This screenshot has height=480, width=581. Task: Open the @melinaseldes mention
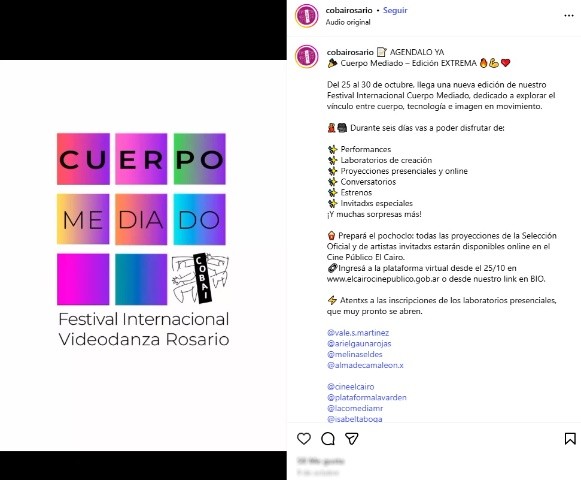[355, 354]
